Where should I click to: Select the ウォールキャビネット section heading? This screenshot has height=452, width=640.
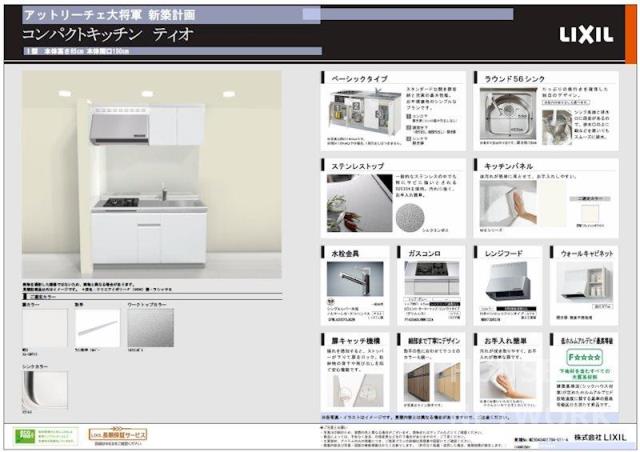587,254
